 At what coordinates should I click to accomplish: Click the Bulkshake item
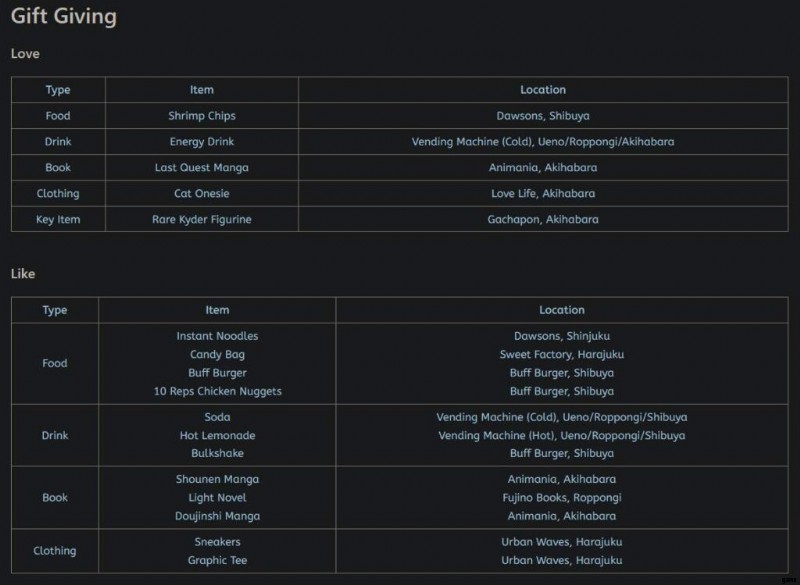217,453
